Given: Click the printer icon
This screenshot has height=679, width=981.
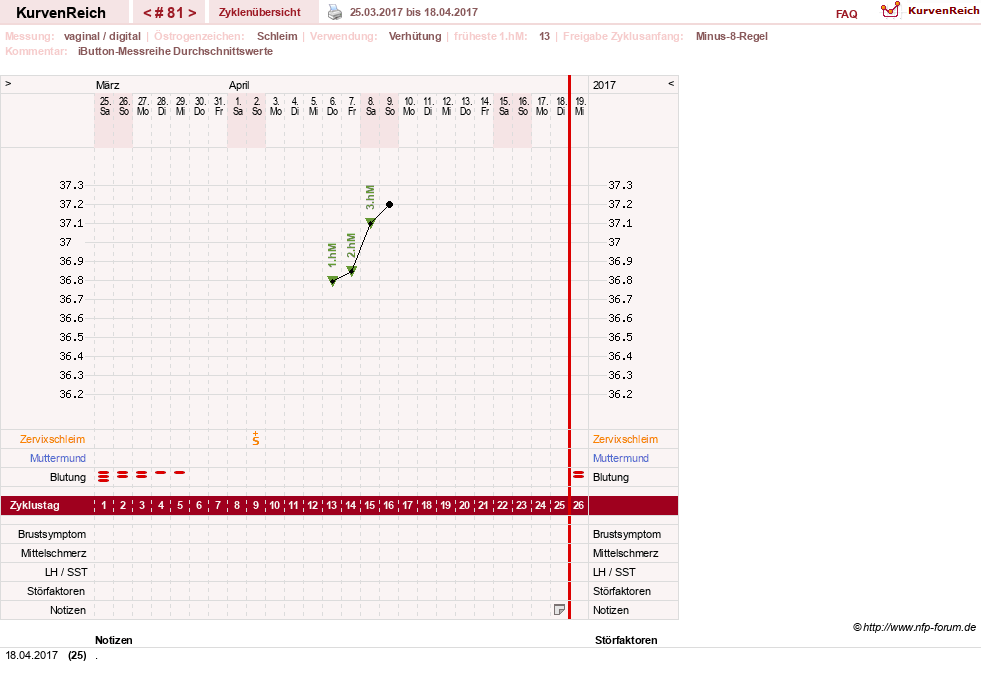Looking at the screenshot, I should coord(335,12).
